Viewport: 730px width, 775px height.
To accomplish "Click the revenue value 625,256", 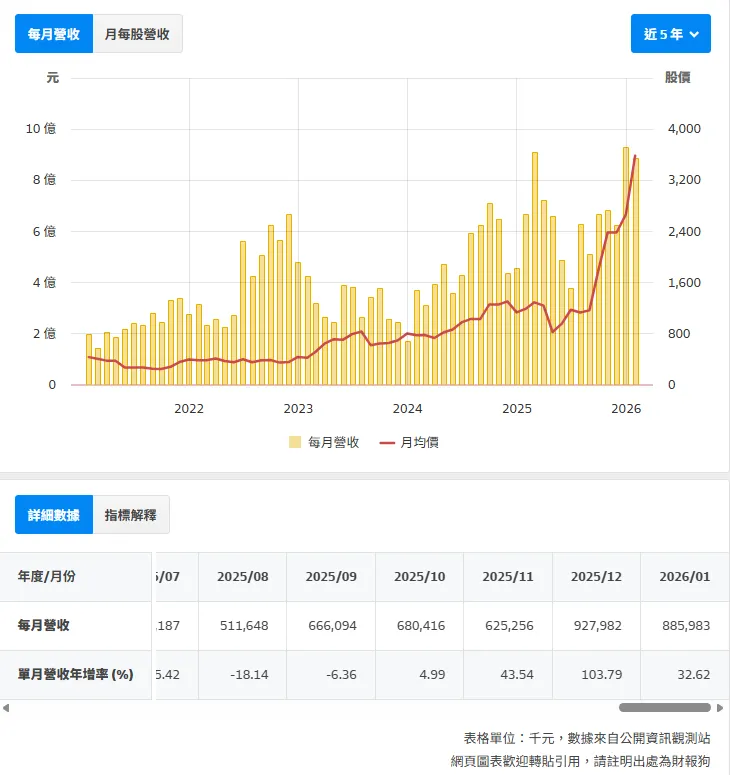I will tap(510, 625).
